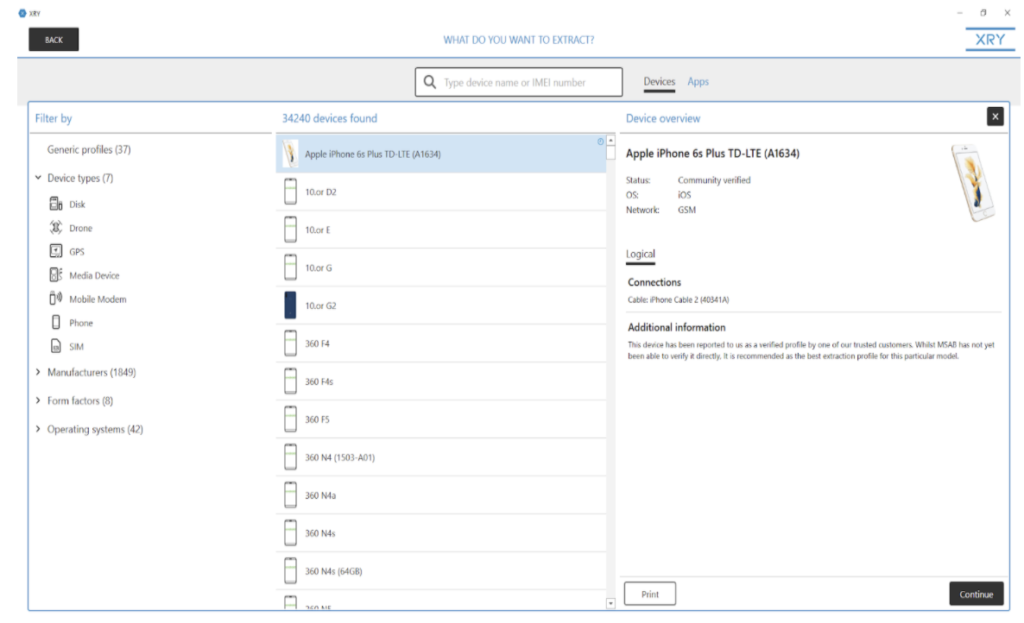Select the Drone filter label
This screenshot has width=1024, height=623.
[81, 228]
